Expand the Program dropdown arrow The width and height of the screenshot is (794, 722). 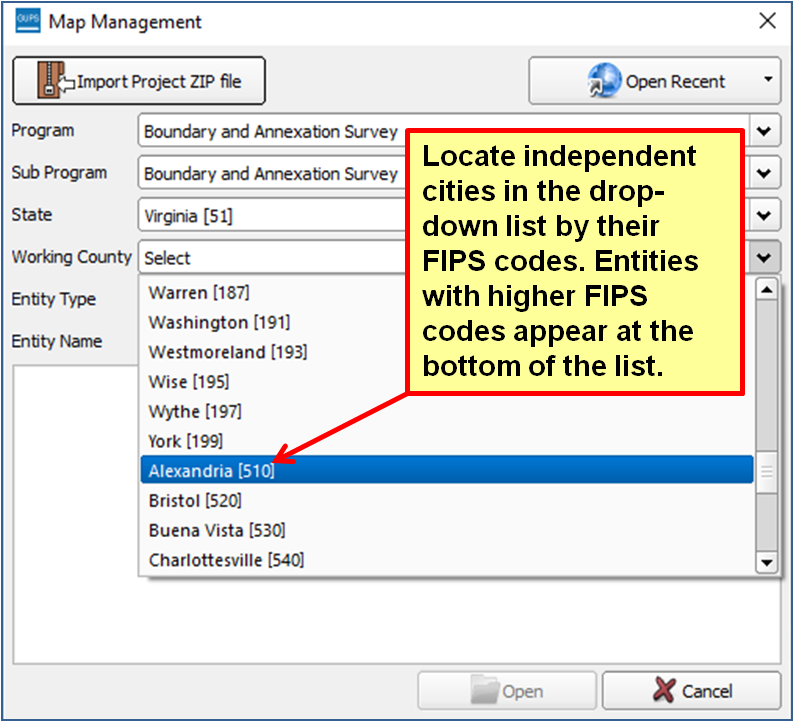[764, 131]
